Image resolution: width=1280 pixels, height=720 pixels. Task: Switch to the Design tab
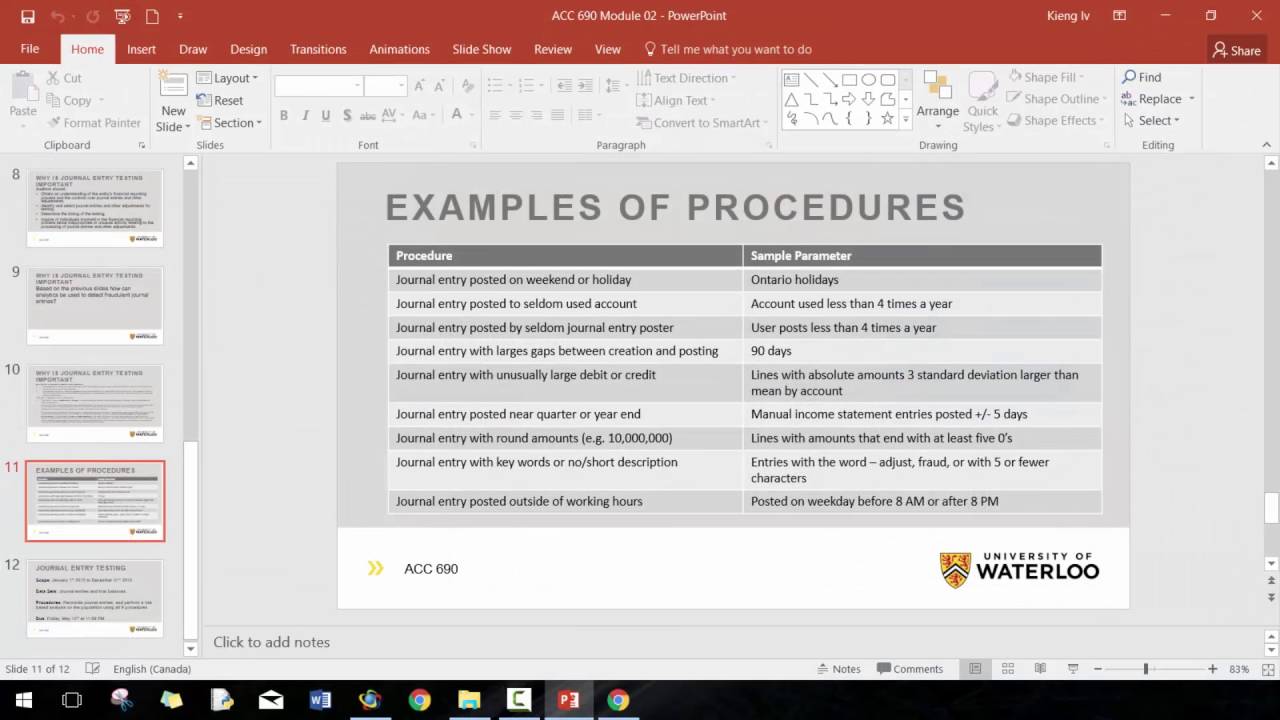[248, 49]
